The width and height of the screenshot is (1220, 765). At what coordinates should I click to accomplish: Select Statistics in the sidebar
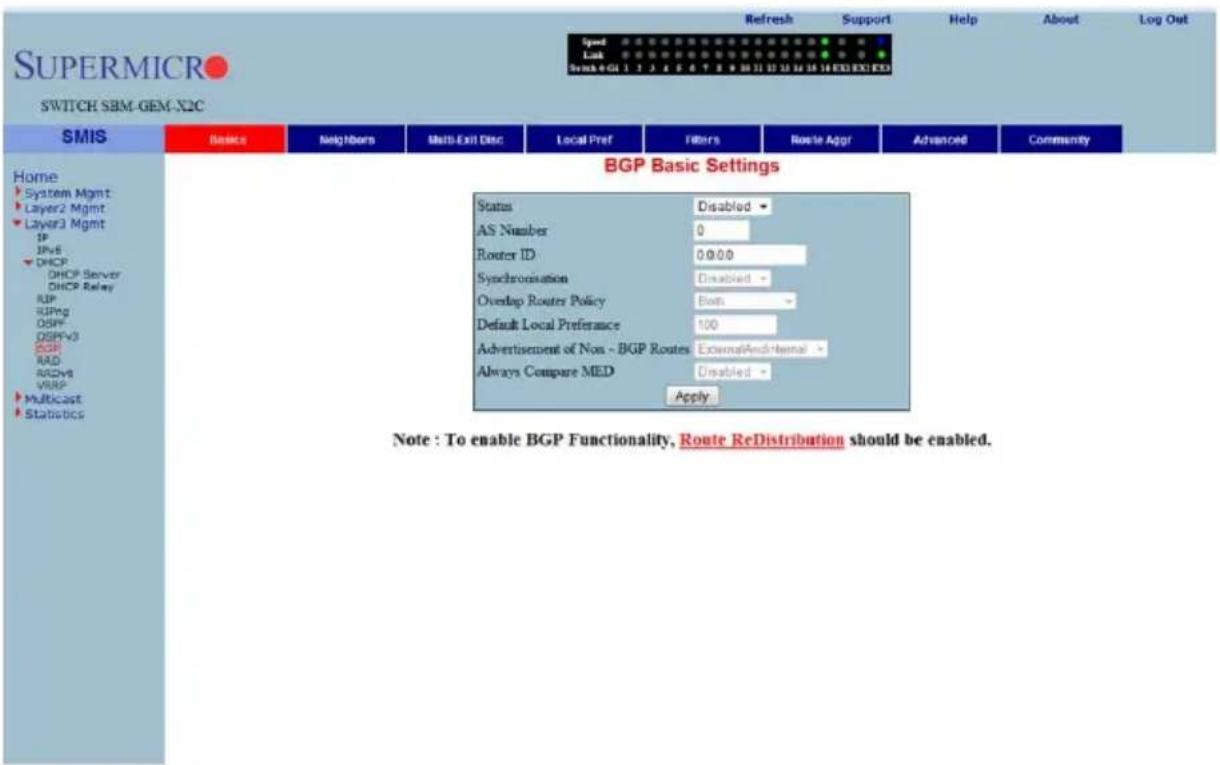click(x=53, y=414)
